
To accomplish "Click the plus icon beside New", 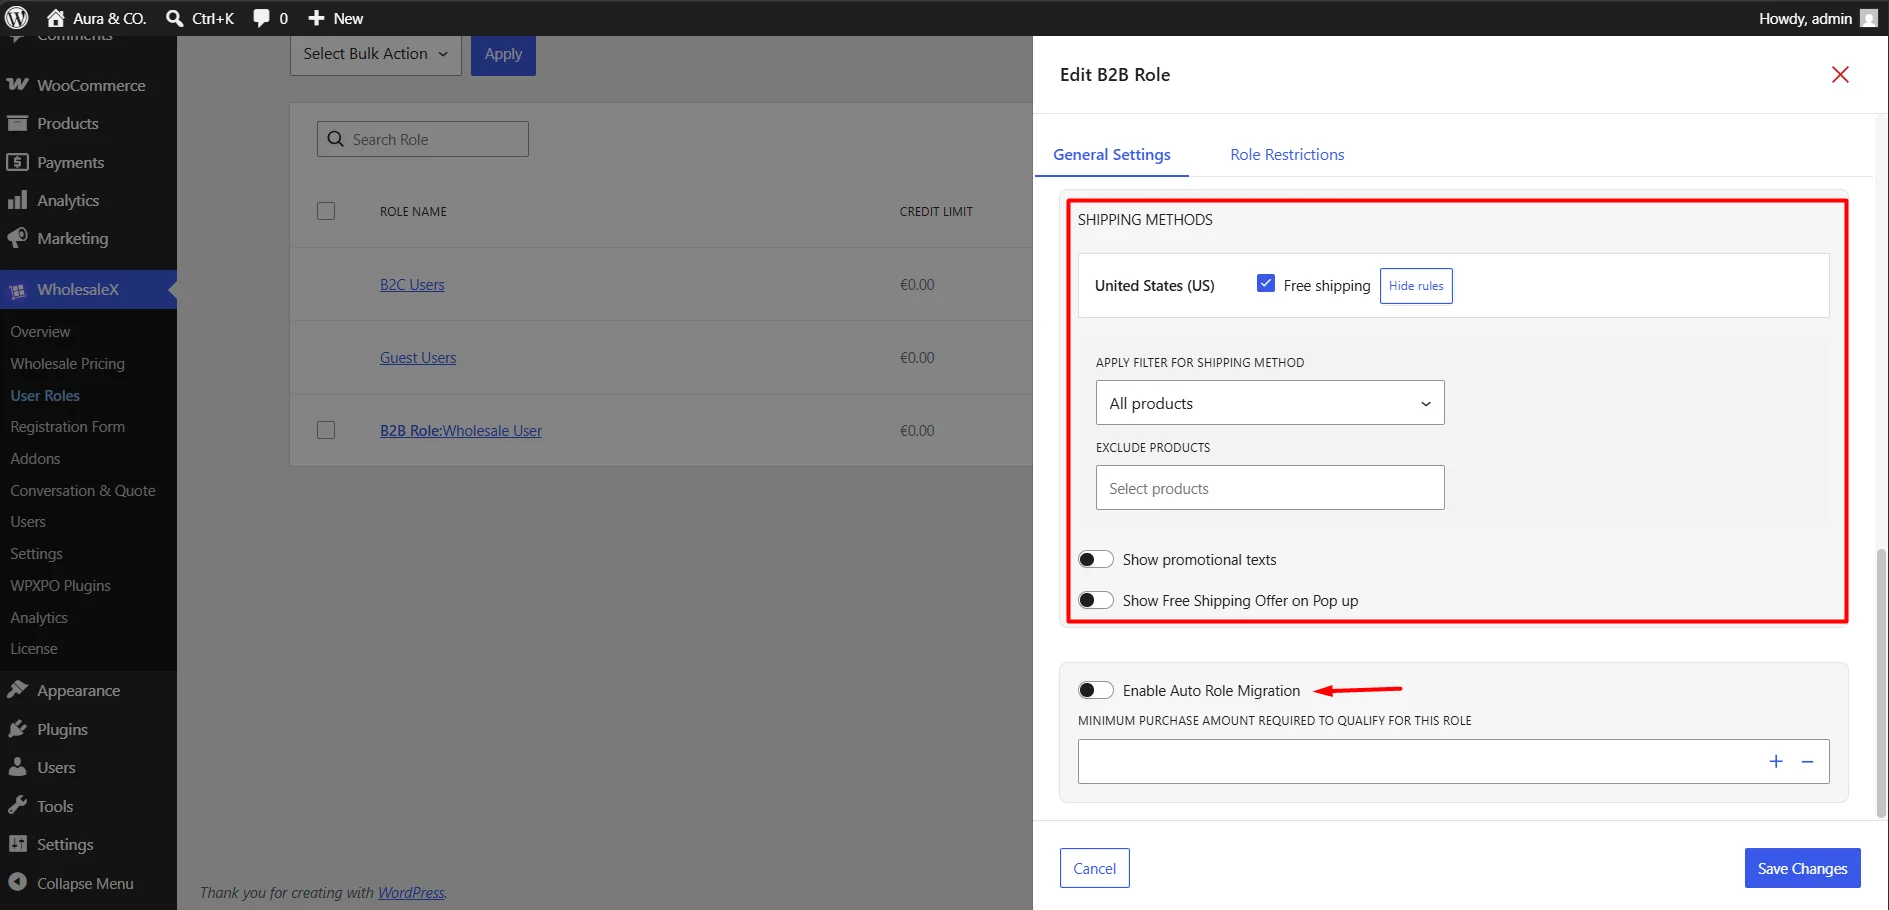I will pyautogui.click(x=316, y=18).
